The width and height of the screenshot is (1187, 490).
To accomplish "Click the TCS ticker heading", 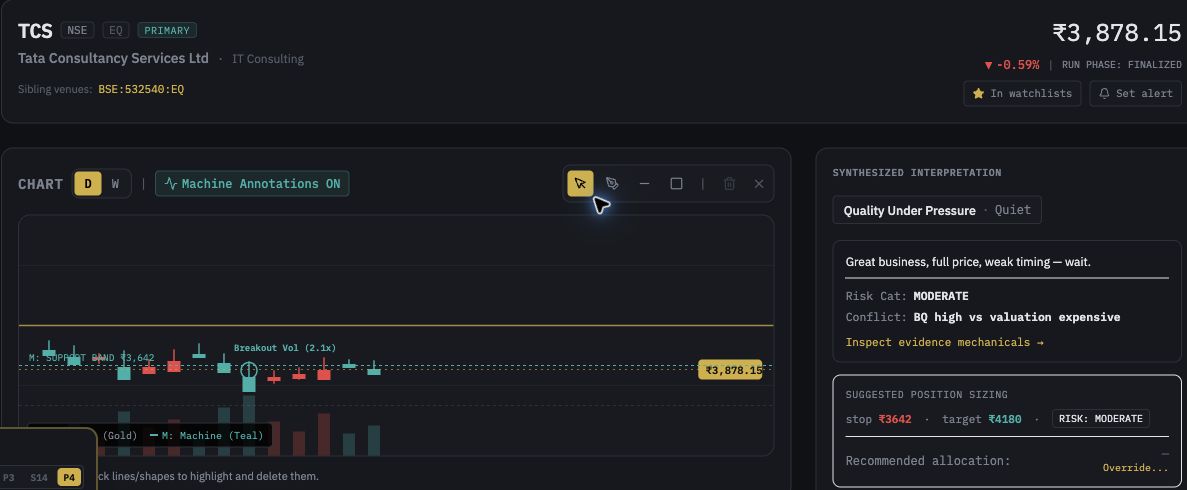I will [x=35, y=31].
